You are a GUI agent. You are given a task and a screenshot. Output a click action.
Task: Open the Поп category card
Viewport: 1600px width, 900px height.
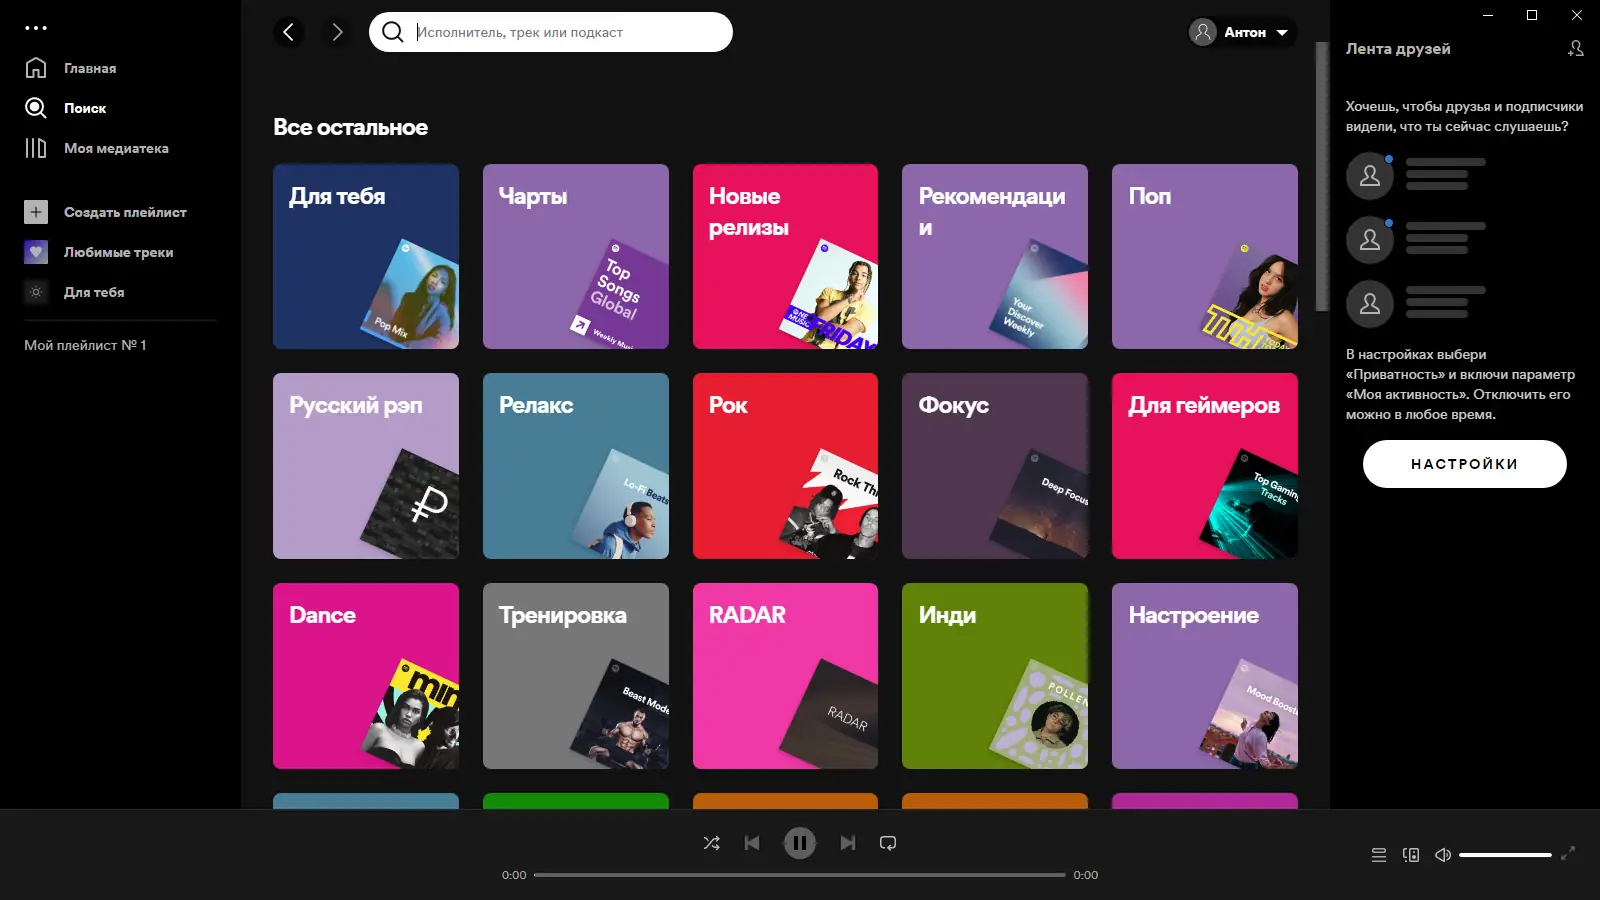coord(1205,256)
